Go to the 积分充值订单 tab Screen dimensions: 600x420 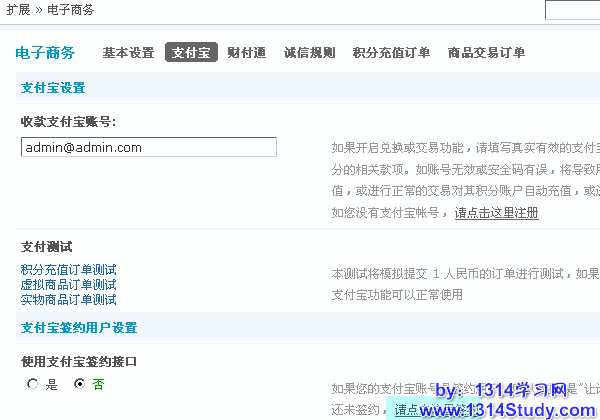click(391, 53)
